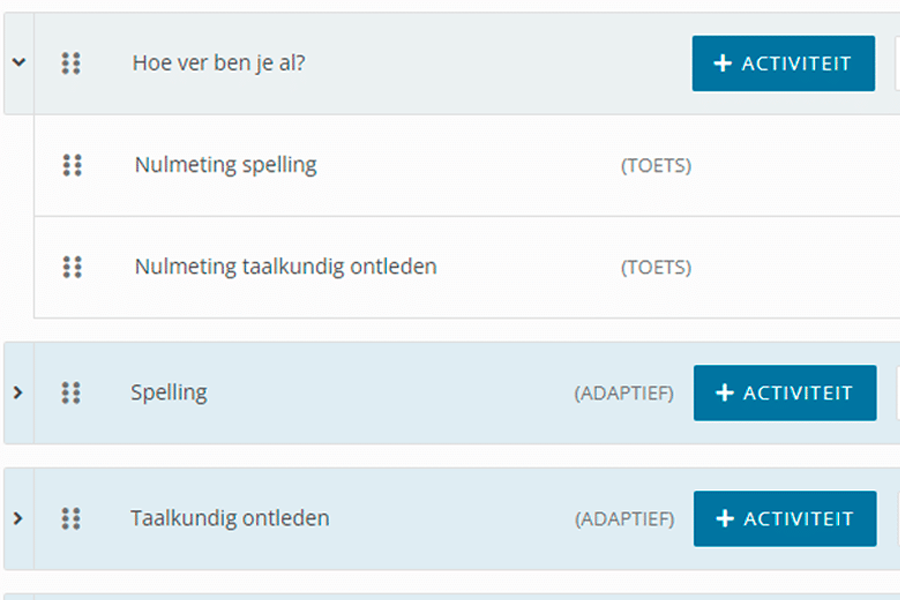
Task: Click ADAPTIEF label in Spelling section header
Action: (624, 394)
